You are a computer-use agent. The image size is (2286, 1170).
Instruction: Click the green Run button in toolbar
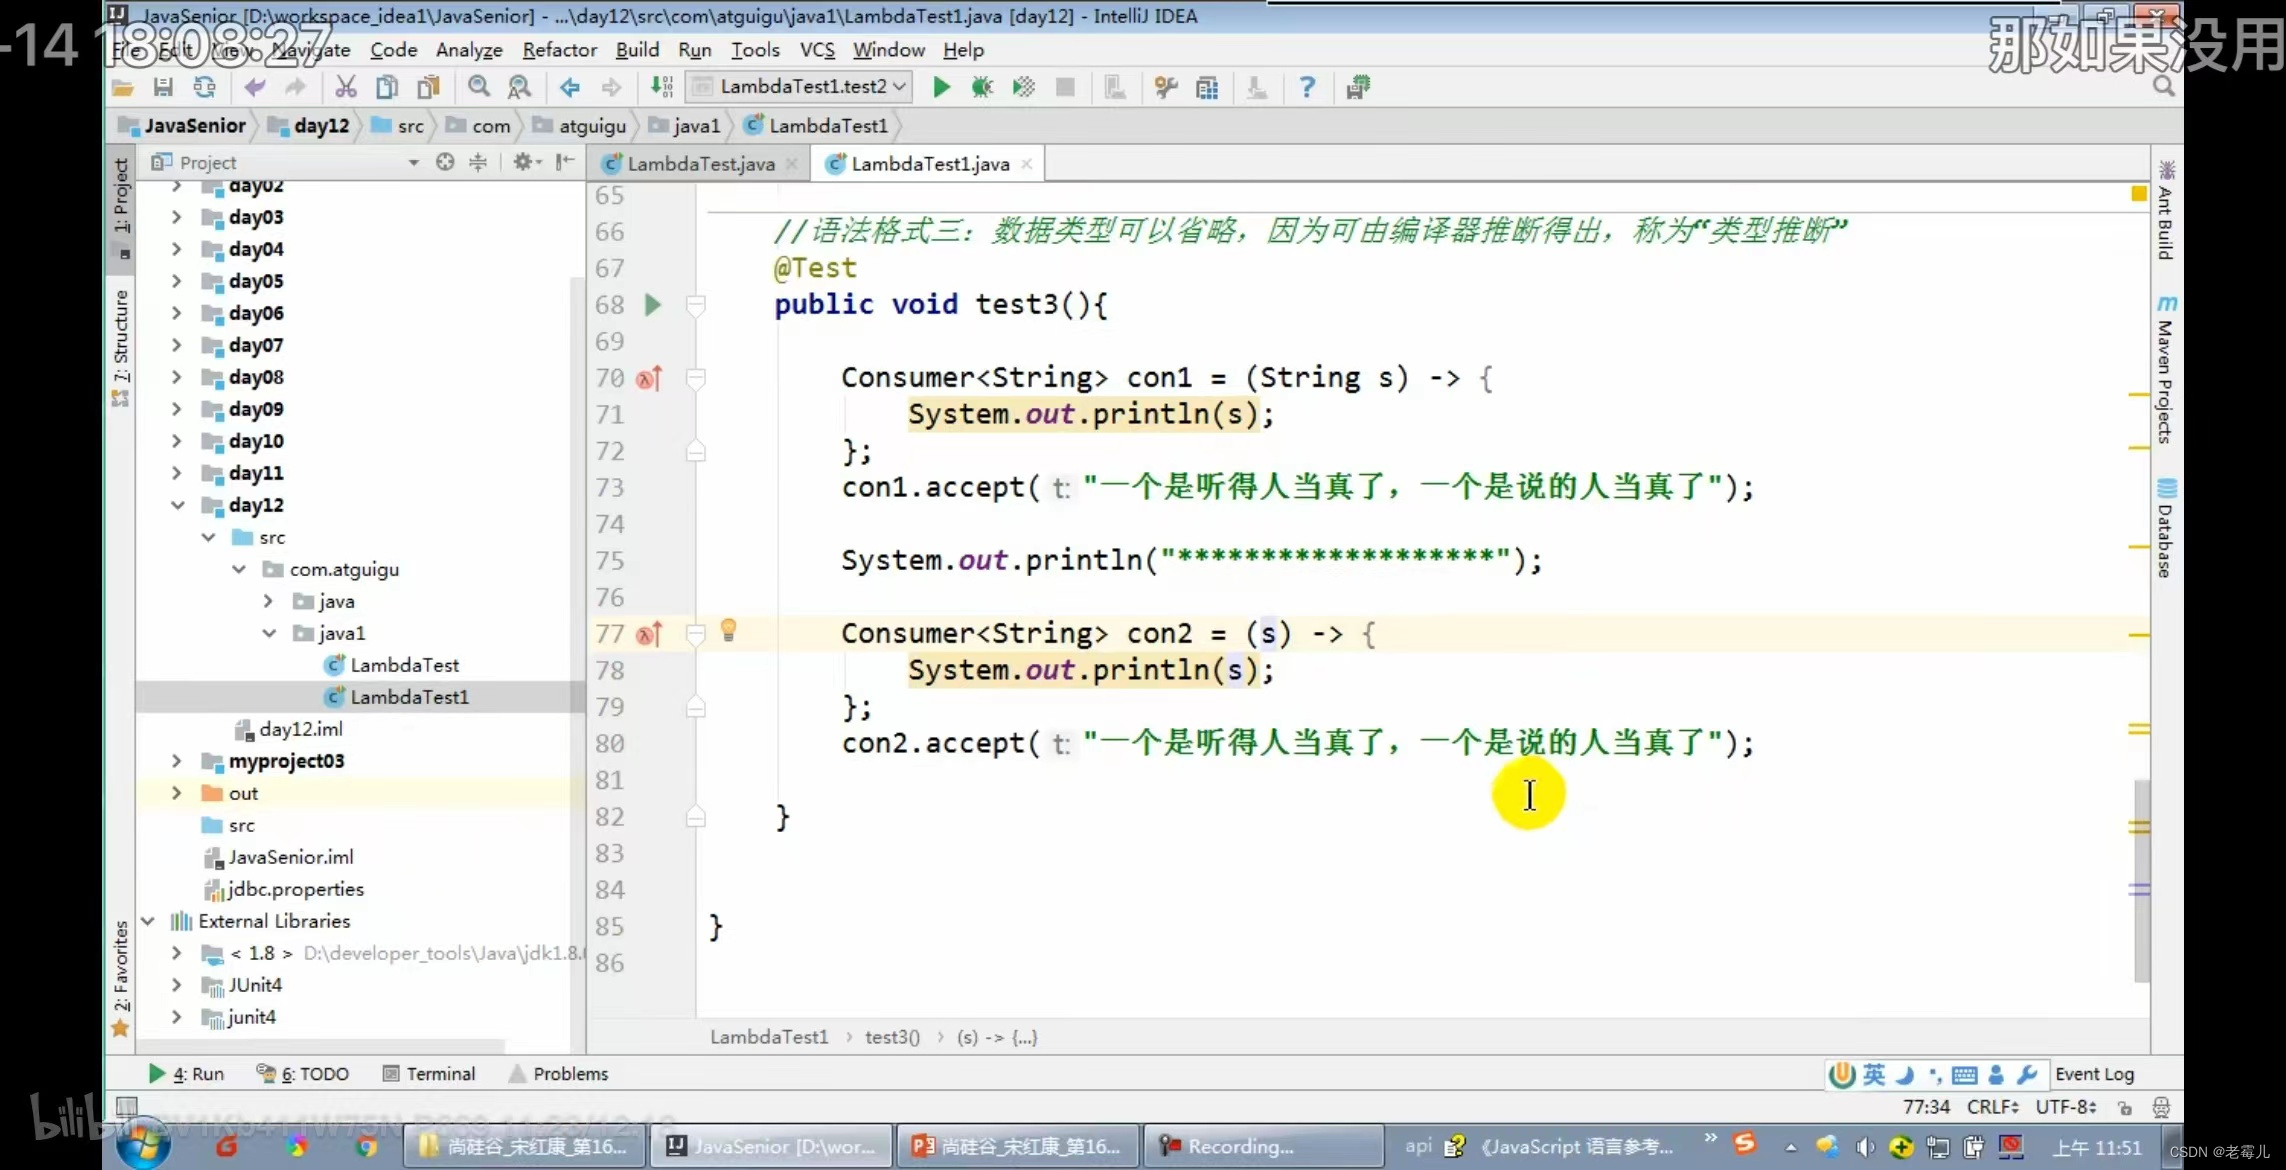coord(940,87)
